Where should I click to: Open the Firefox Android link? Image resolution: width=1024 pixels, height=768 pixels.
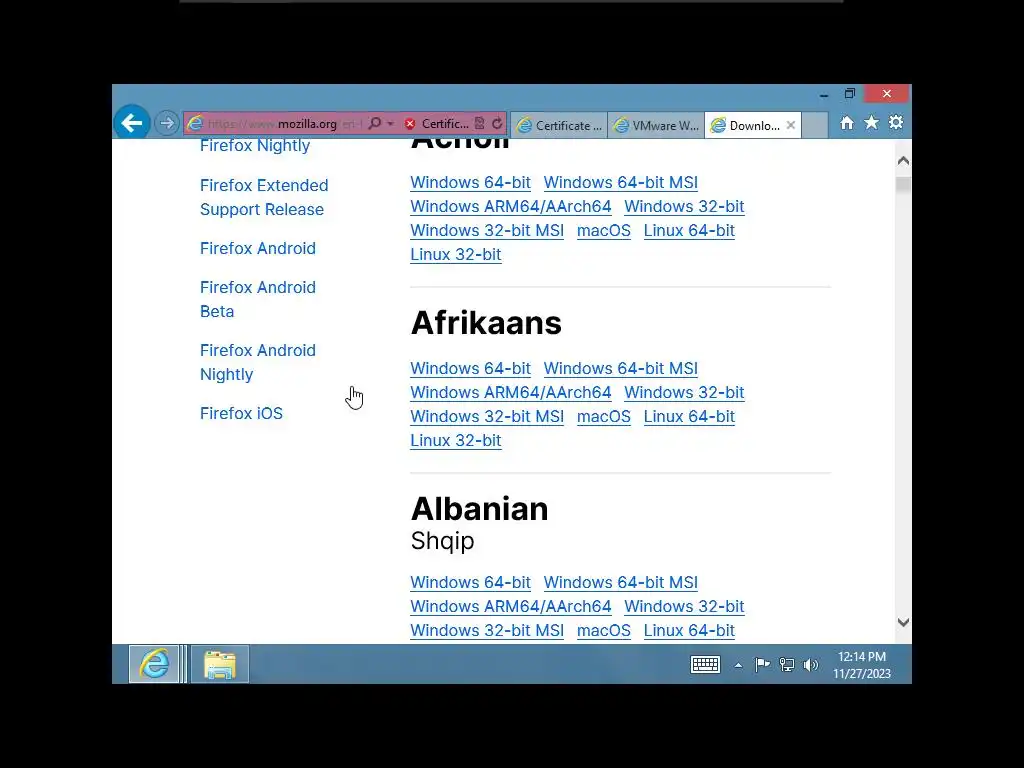tap(258, 248)
